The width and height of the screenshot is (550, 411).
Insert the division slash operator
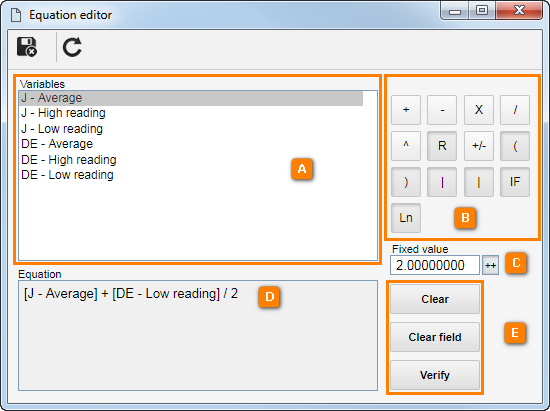click(x=515, y=110)
